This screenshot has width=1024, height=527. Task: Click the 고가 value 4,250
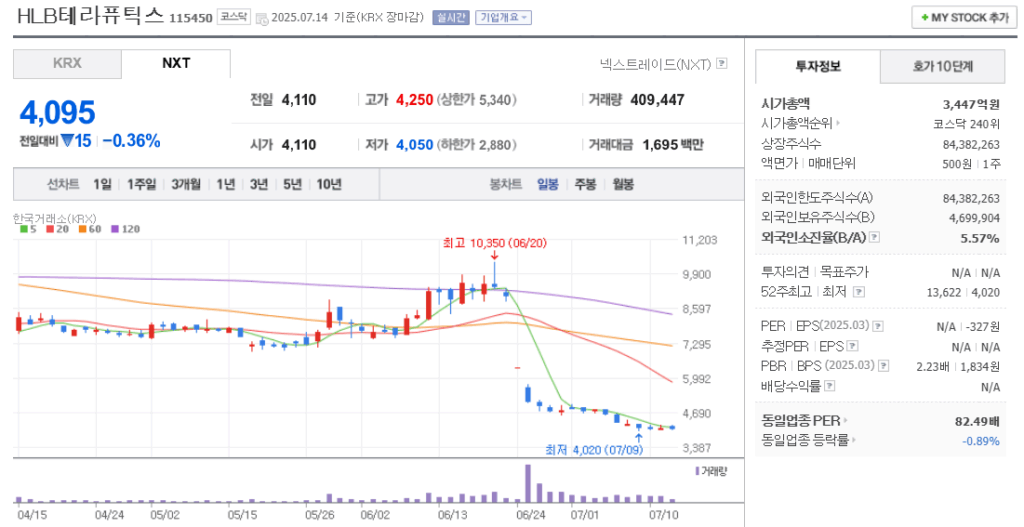pos(415,100)
